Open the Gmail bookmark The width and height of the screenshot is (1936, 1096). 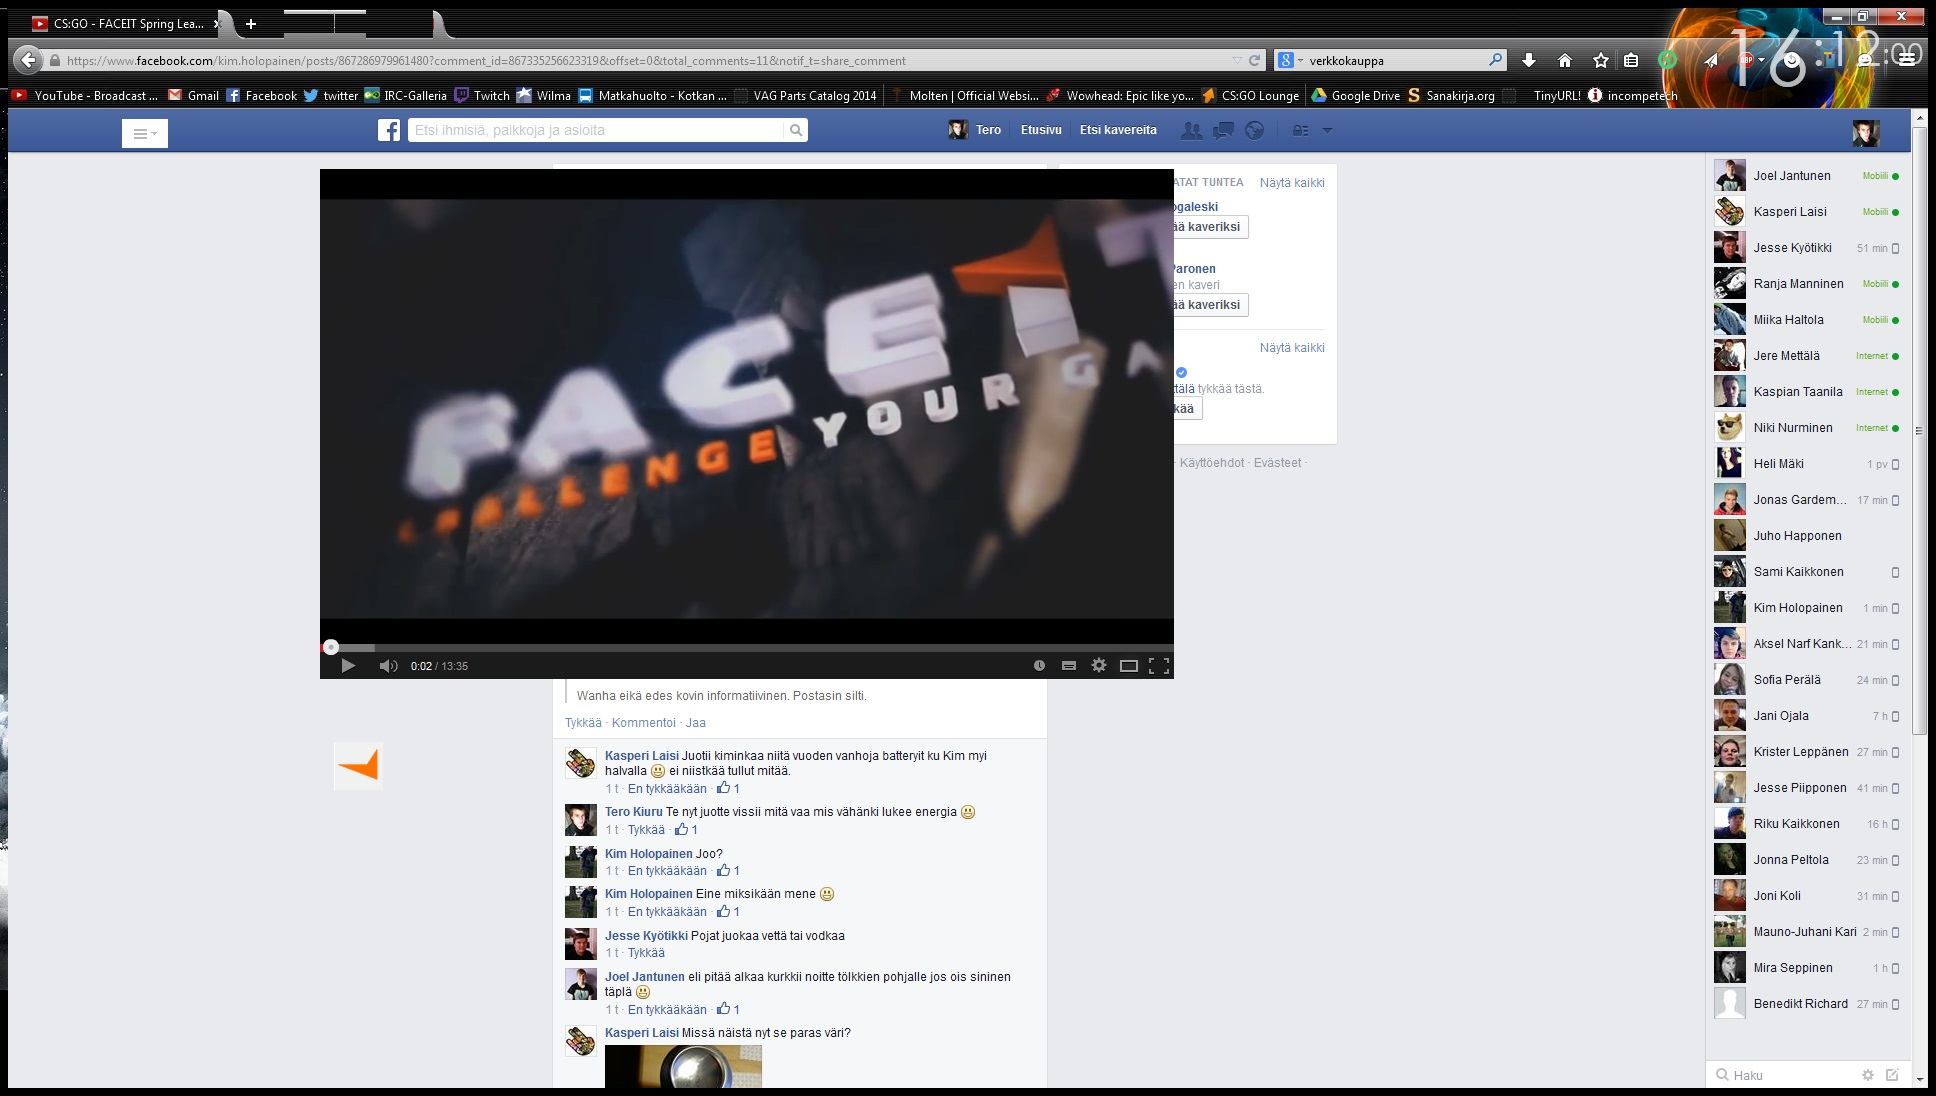pos(194,96)
